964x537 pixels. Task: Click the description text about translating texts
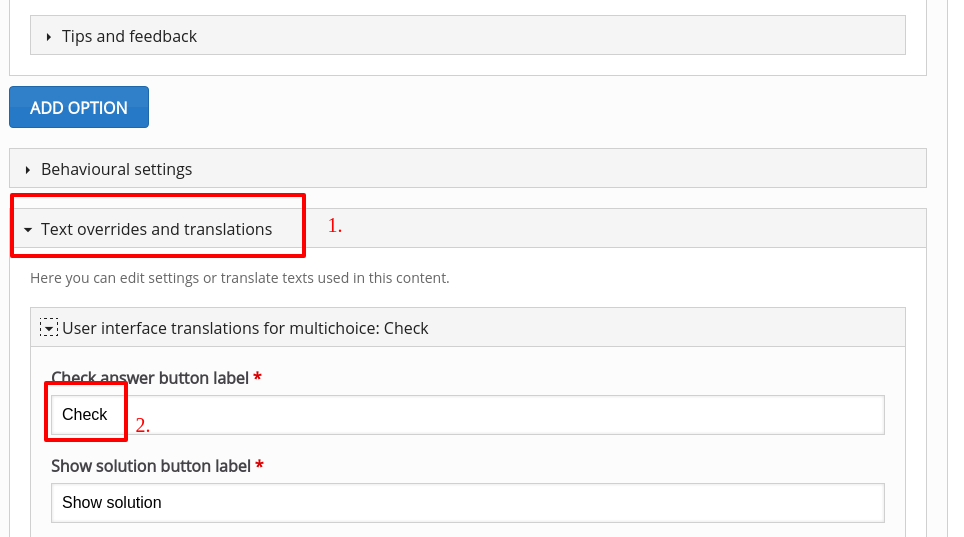(240, 277)
